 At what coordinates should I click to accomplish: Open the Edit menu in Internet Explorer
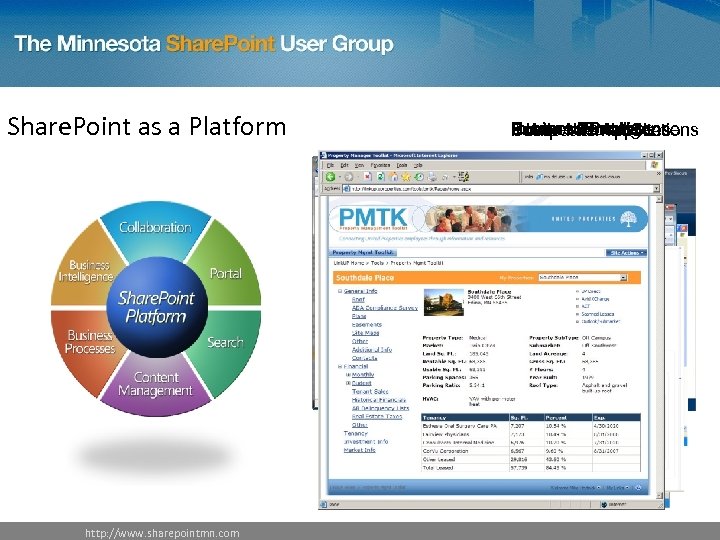pos(344,165)
